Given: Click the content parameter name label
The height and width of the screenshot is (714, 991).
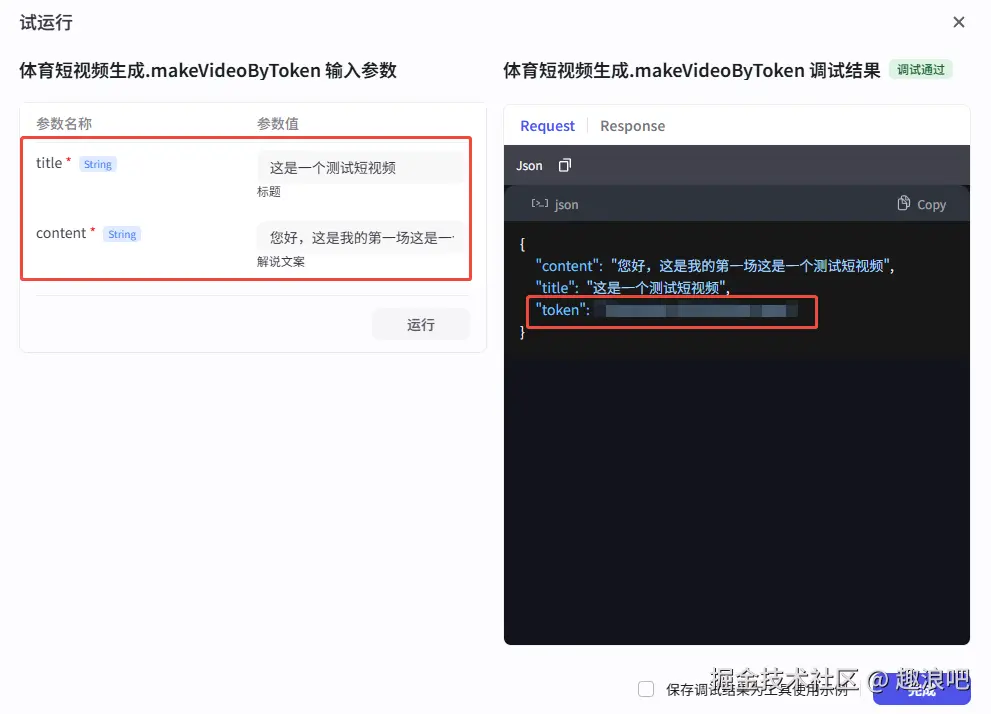Looking at the screenshot, I should tap(61, 233).
